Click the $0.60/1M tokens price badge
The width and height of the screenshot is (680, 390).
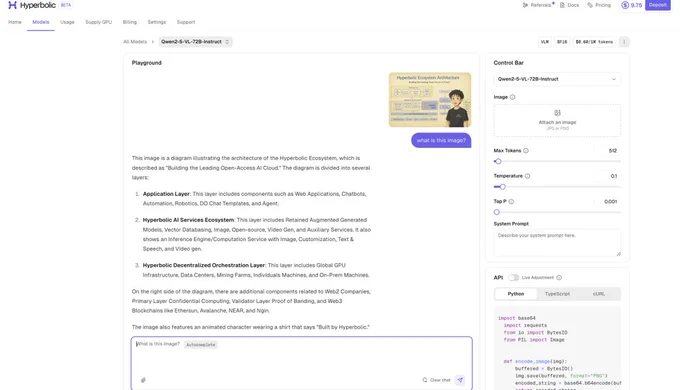(594, 42)
